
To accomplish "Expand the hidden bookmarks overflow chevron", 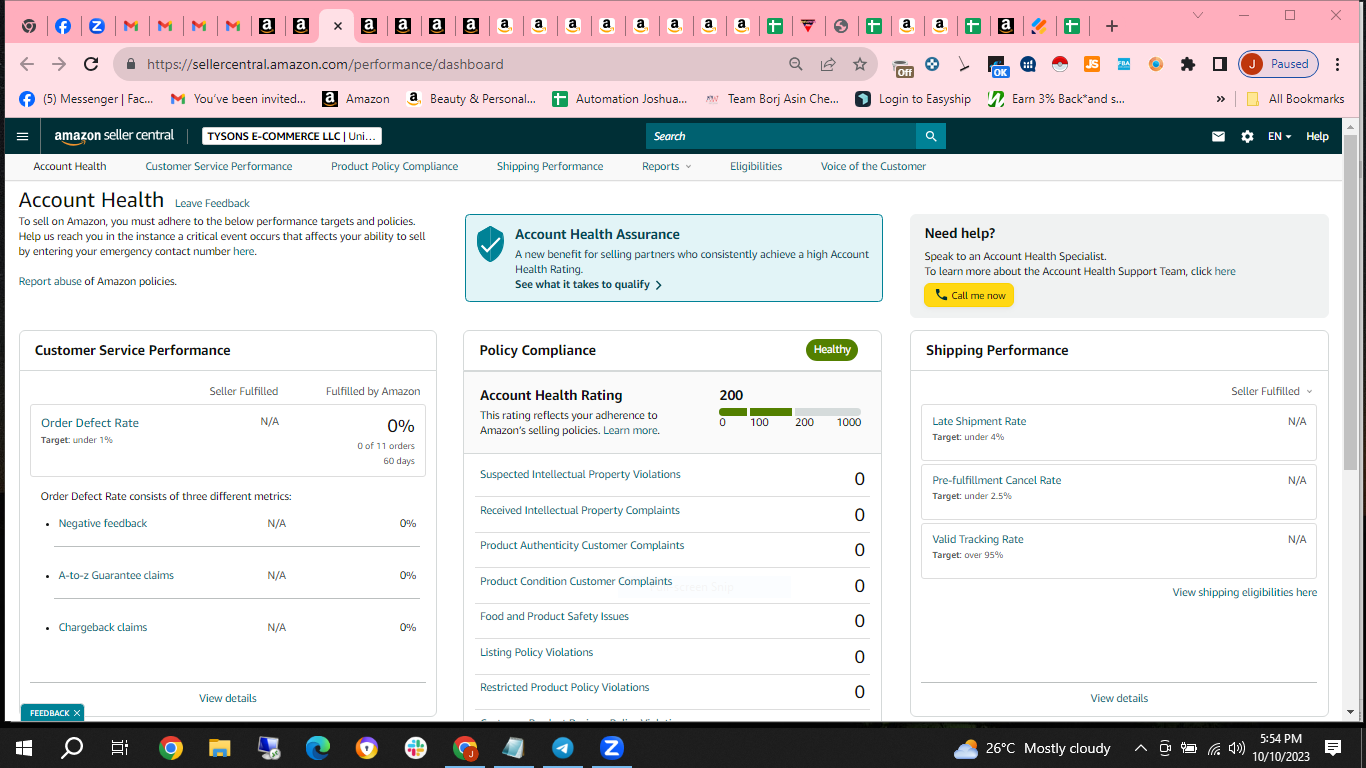I will [1220, 99].
